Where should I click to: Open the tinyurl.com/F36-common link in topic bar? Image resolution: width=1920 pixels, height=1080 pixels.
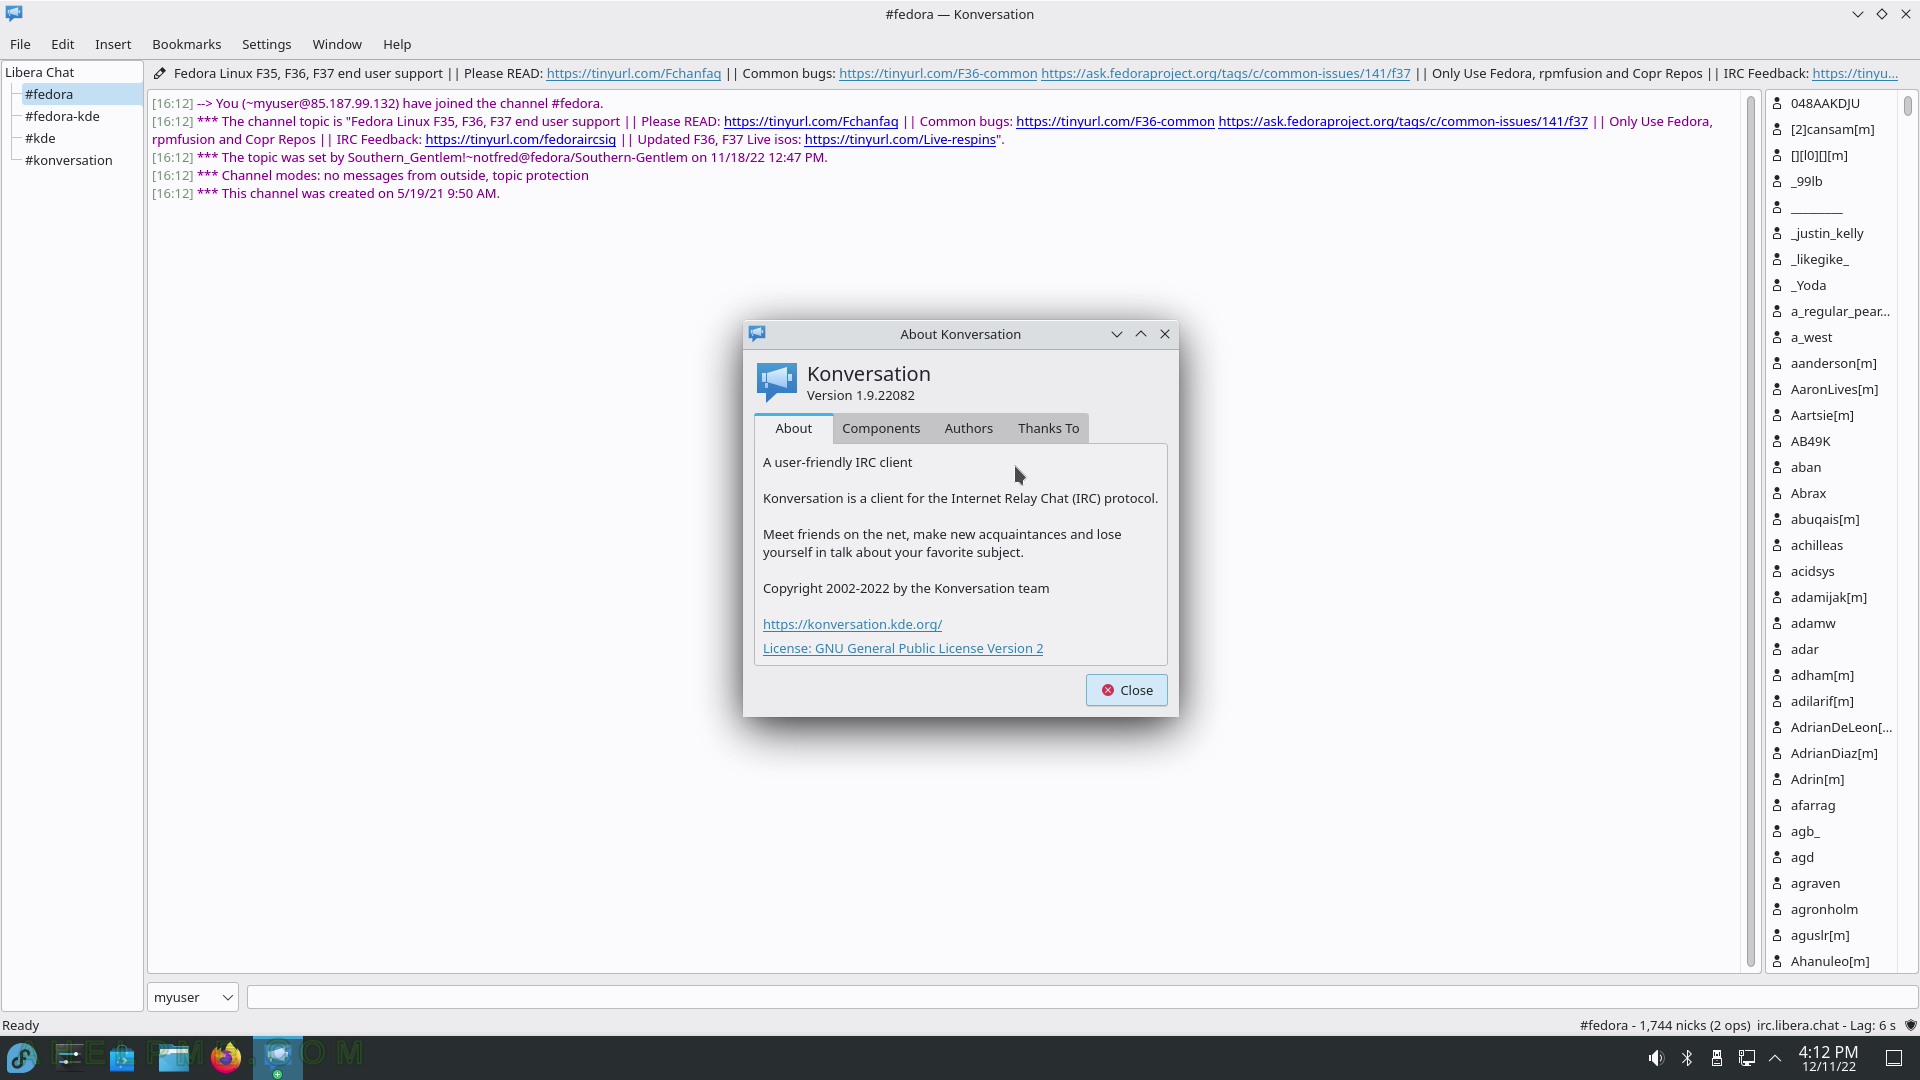tap(938, 73)
